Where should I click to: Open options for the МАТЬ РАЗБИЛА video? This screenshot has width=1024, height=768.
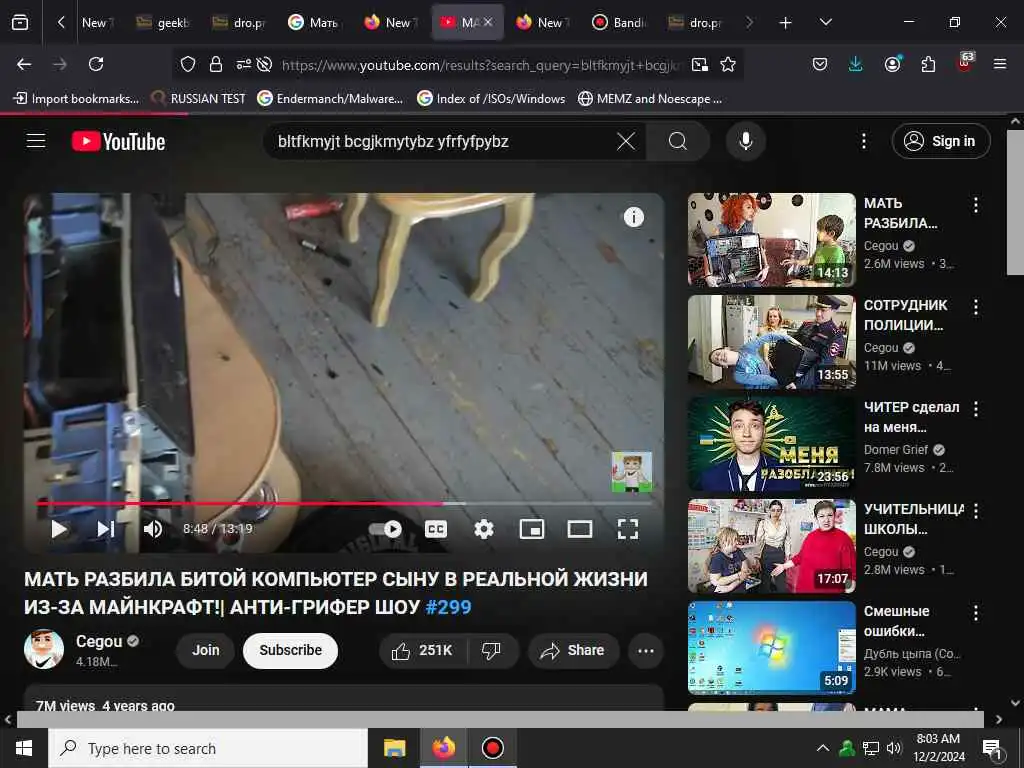tap(976, 205)
